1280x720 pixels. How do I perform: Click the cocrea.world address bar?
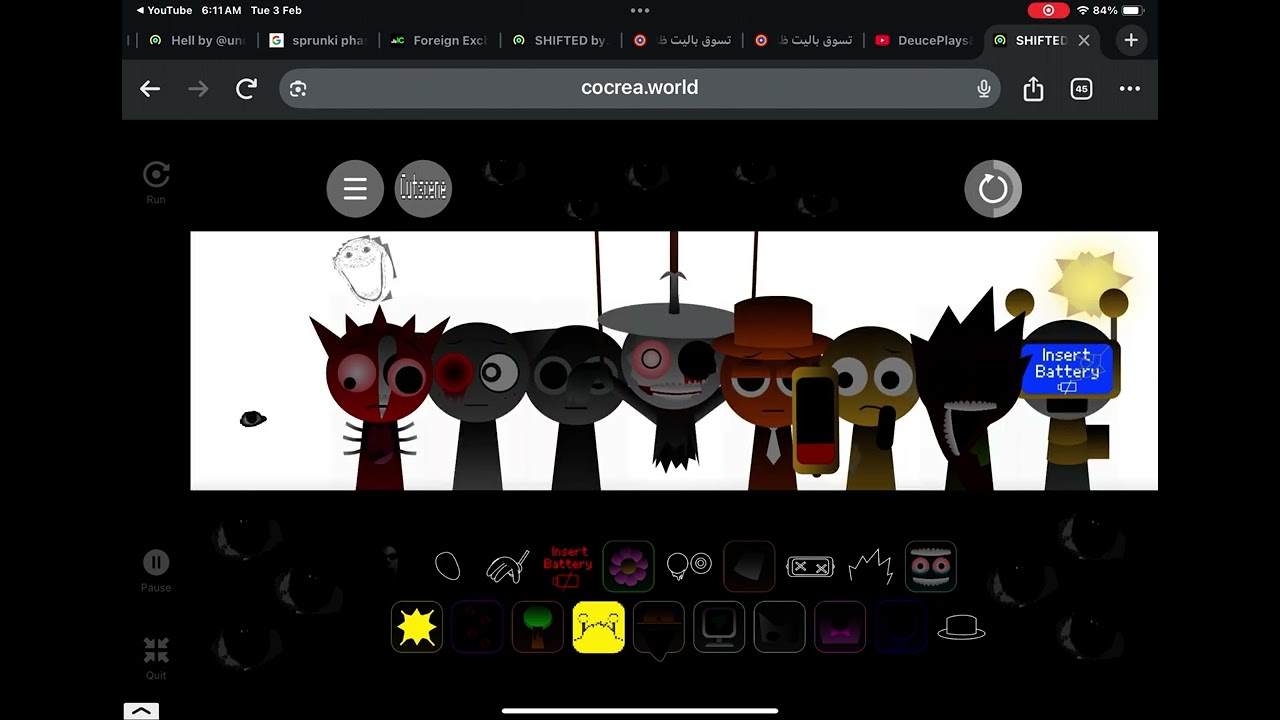click(x=640, y=88)
